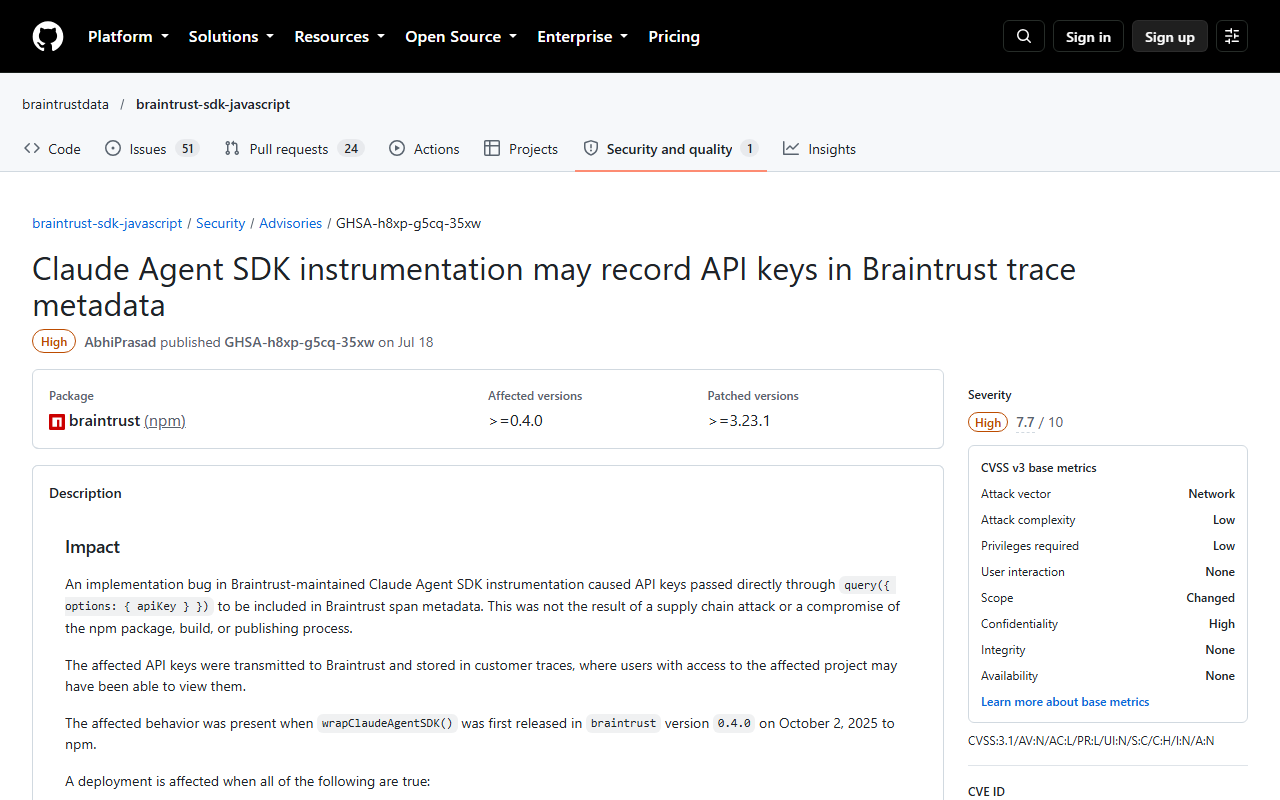Click the Insights graph icon
This screenshot has width=1280, height=800.
pos(791,148)
